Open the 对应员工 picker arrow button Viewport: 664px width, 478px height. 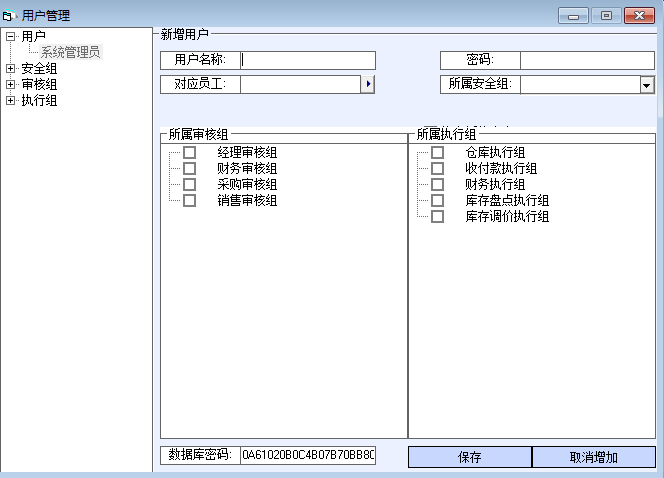(x=368, y=84)
